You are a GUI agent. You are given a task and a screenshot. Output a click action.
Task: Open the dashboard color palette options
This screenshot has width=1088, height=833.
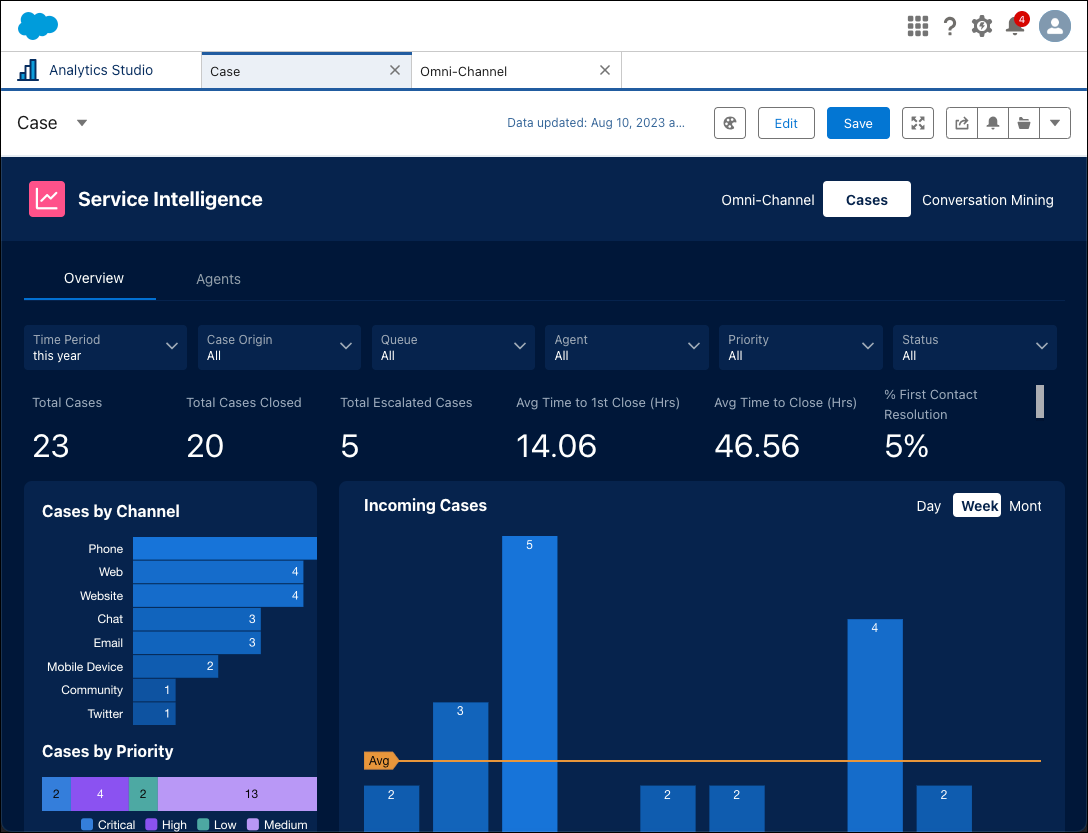(729, 122)
